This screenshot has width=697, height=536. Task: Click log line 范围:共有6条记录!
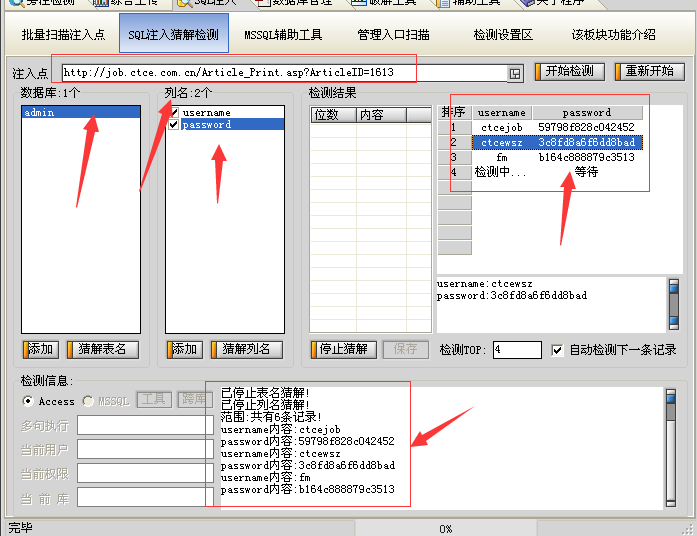(x=271, y=417)
